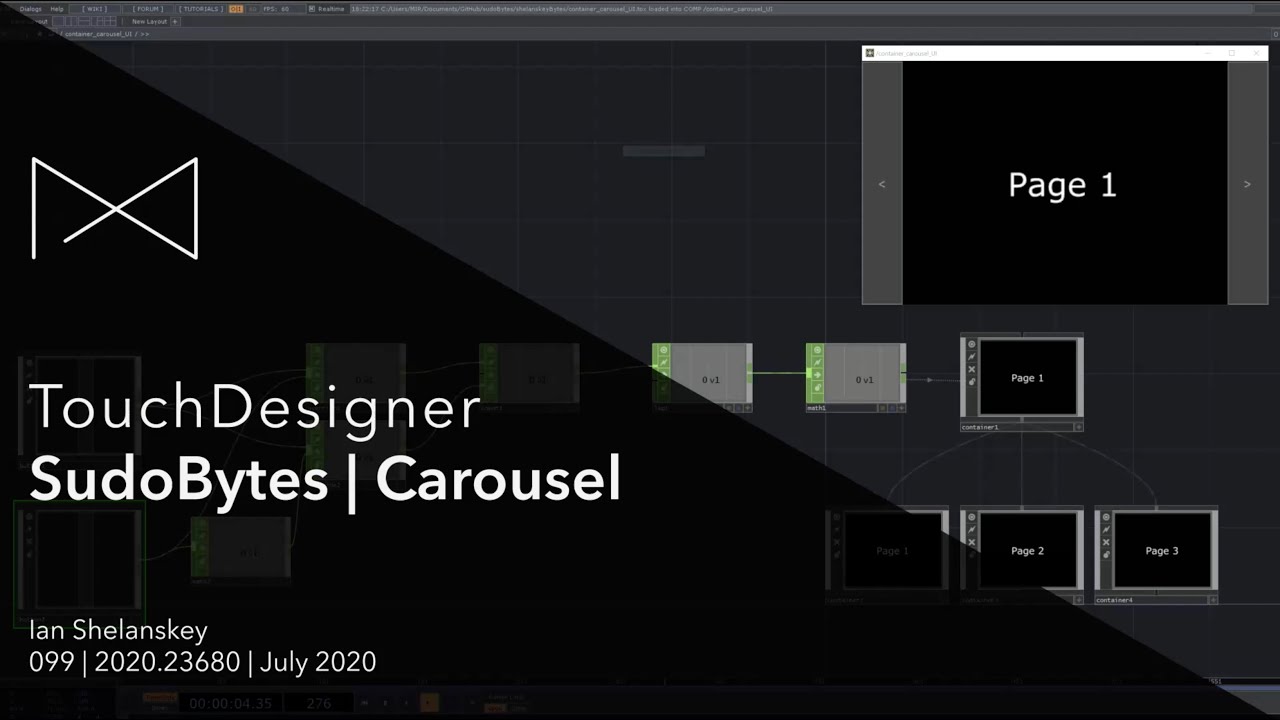This screenshot has width=1280, height=720.
Task: Click the New Layout button
Action: click(150, 21)
